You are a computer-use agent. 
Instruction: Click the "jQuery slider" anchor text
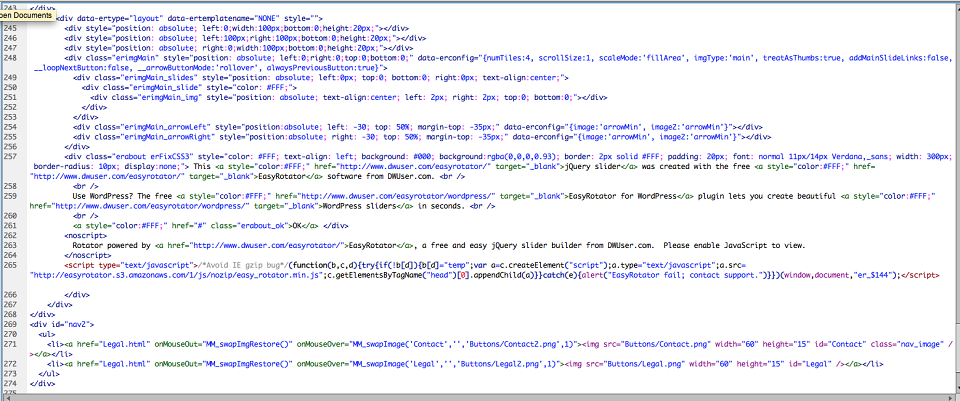593,167
